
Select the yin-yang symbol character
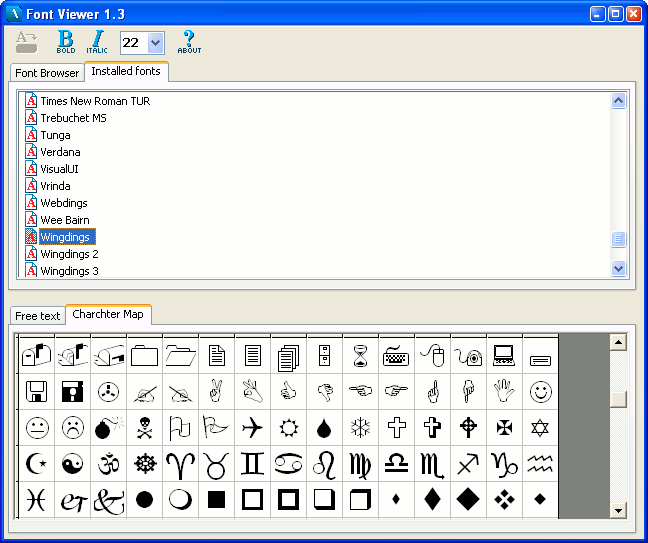point(73,464)
